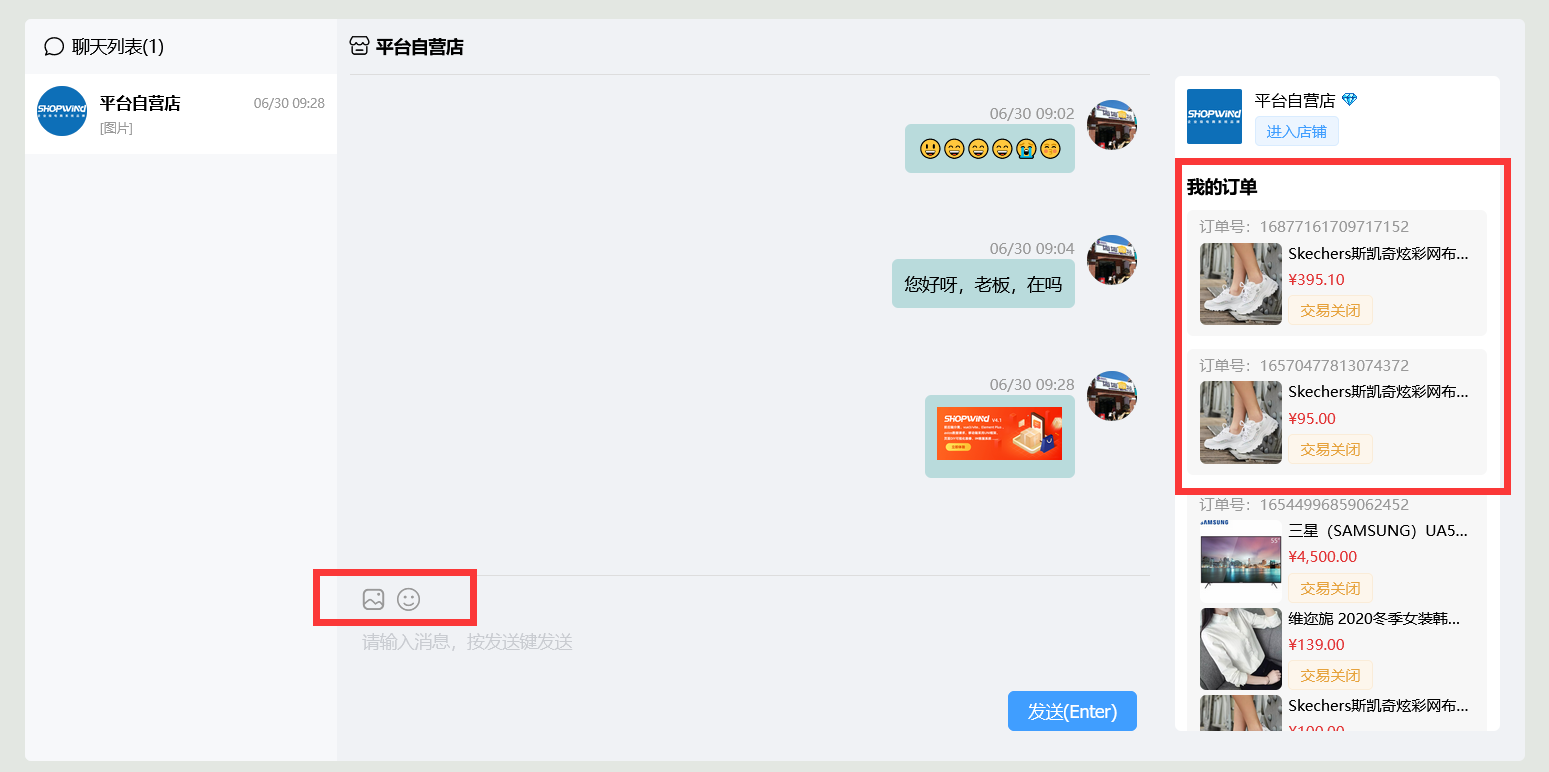
Task: Click 交易关闭 tag under ¥395.10 order
Action: pyautogui.click(x=1330, y=310)
